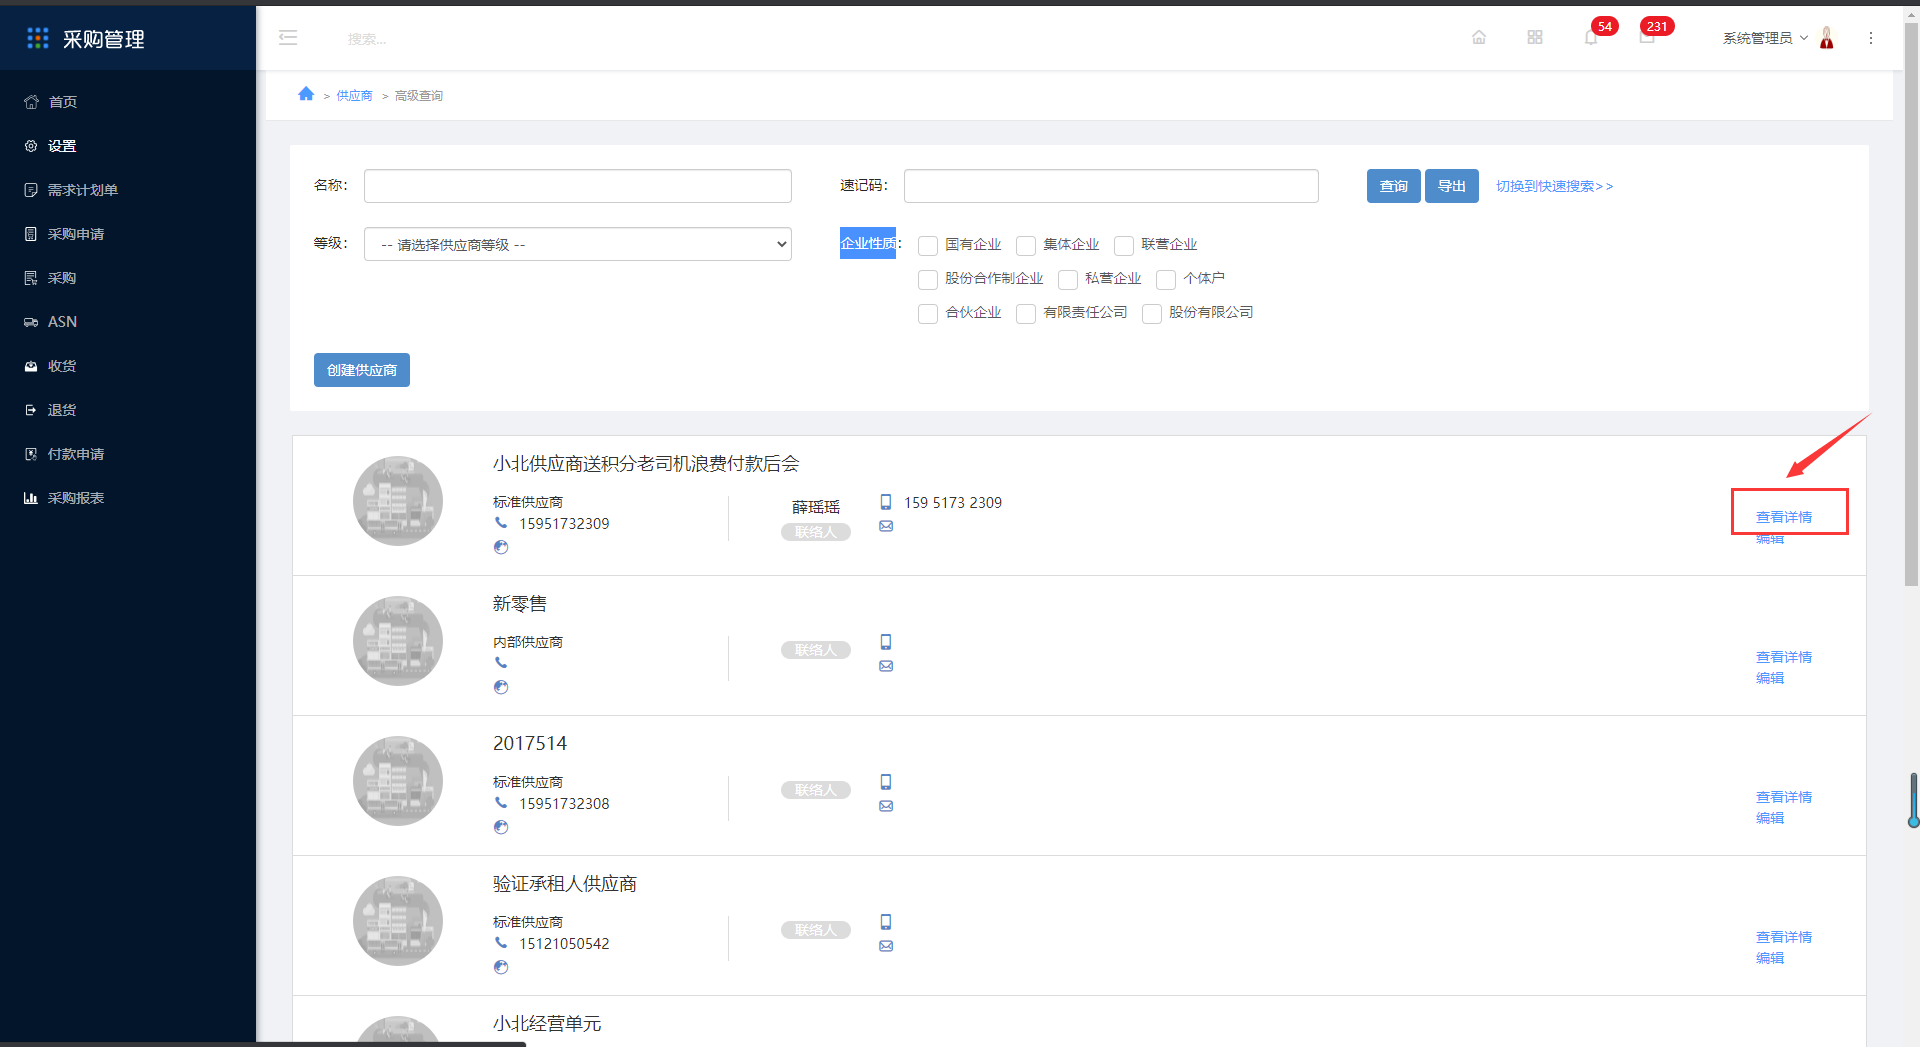Click the mobile icon next to 159 5173 2309

coord(886,502)
